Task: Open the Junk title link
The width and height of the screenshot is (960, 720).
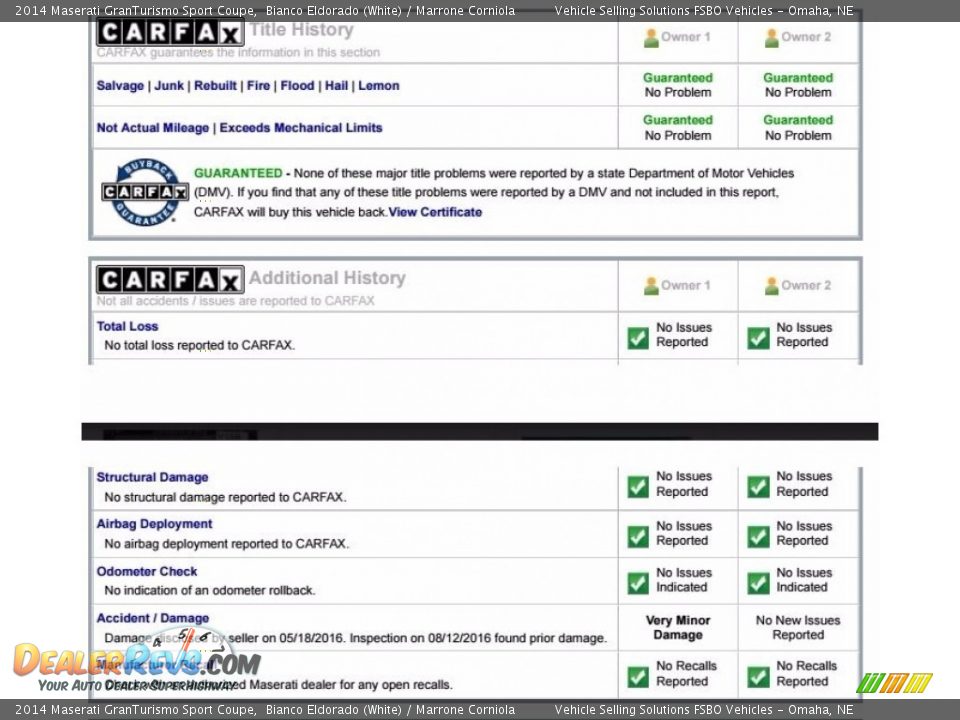Action: pos(169,86)
